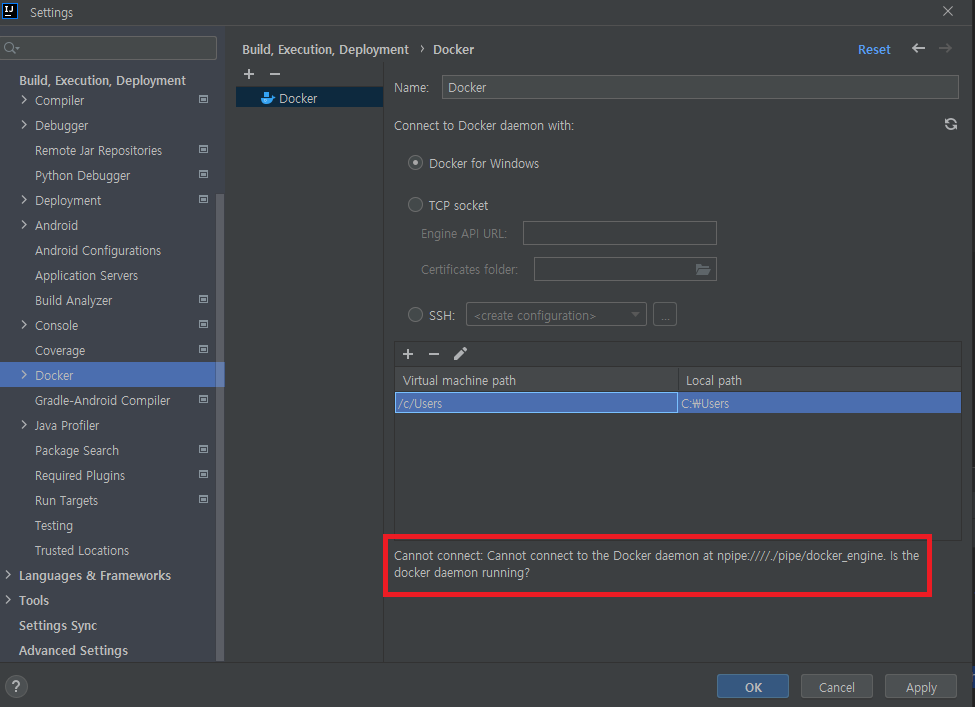Click the Required Plugins project icon
Viewport: 975px width, 707px height.
point(203,474)
